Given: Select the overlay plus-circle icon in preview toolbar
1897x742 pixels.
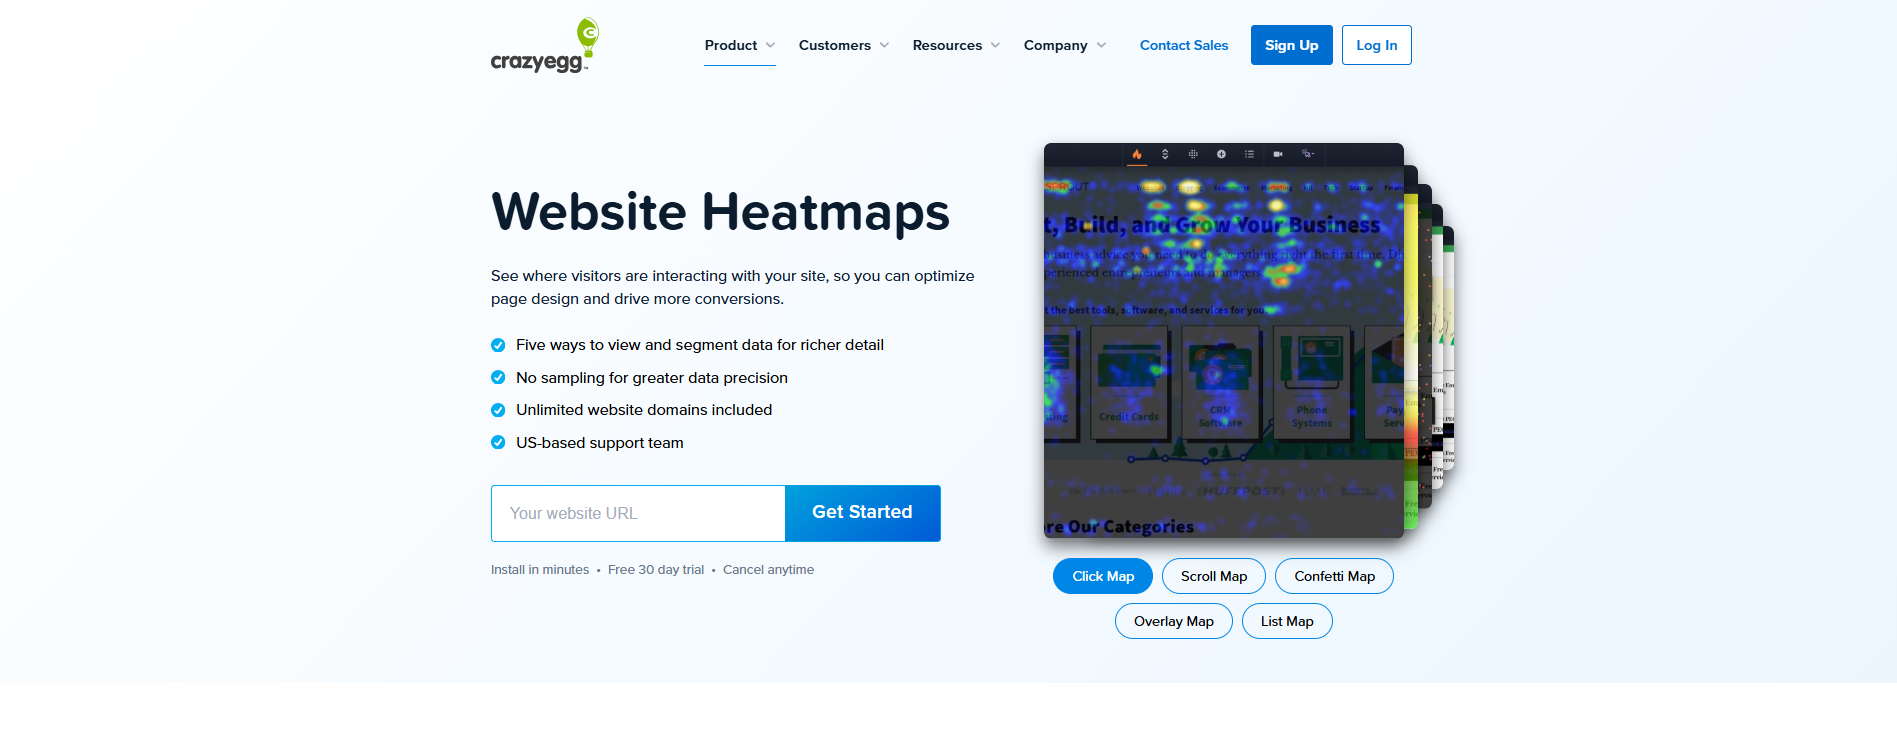Looking at the screenshot, I should click(x=1221, y=154).
